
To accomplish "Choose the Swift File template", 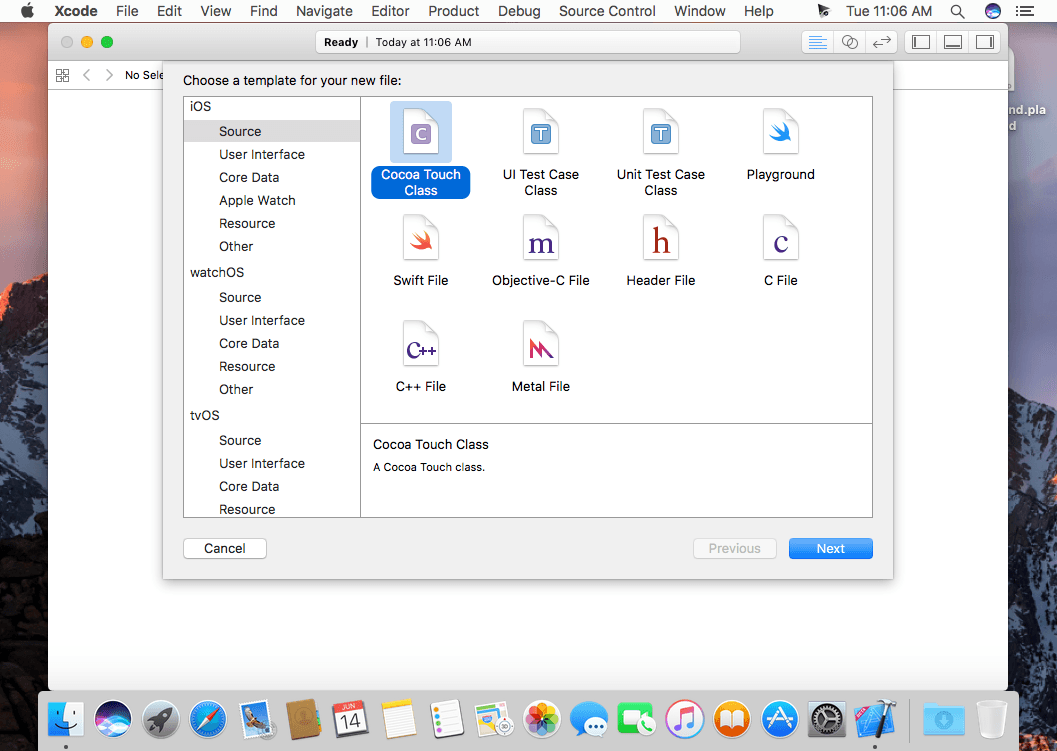I will [421, 251].
